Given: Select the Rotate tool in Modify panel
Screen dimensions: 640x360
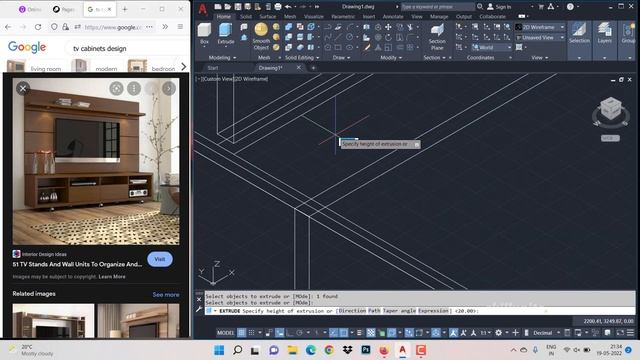Looking at the screenshot, I should click(388, 37).
